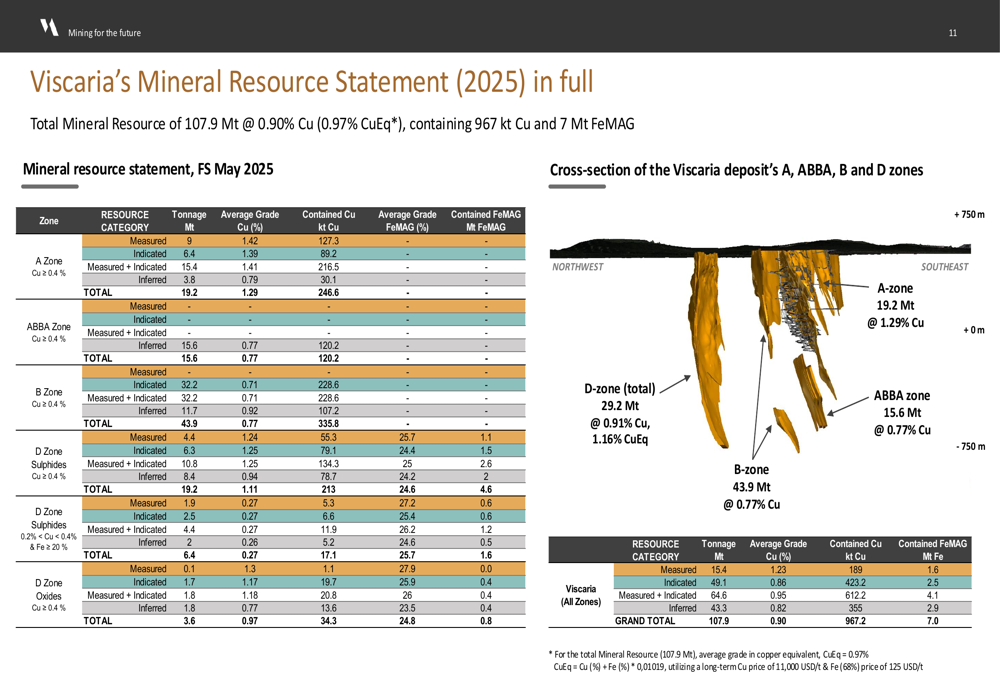
Task: Click the "NORTHWEST" direction label
Action: pyautogui.click(x=577, y=267)
